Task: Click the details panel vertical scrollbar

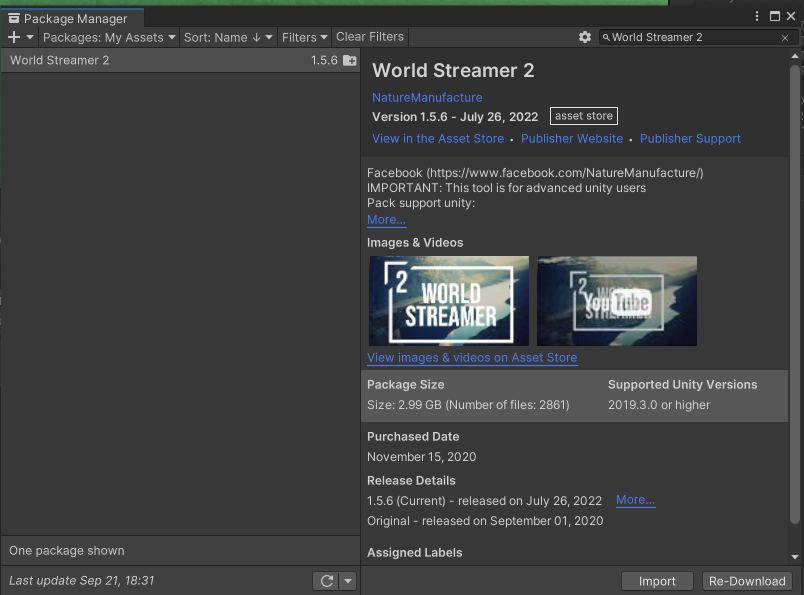Action: 795,294
